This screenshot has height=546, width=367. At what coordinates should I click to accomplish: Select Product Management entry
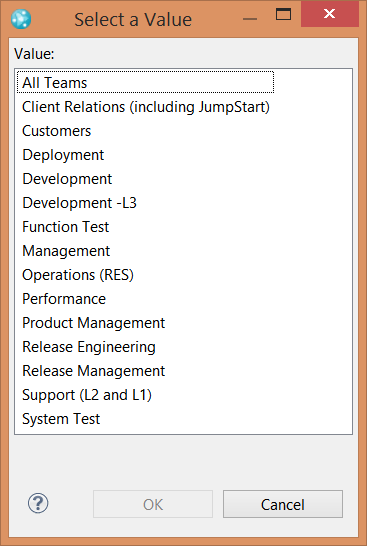93,323
